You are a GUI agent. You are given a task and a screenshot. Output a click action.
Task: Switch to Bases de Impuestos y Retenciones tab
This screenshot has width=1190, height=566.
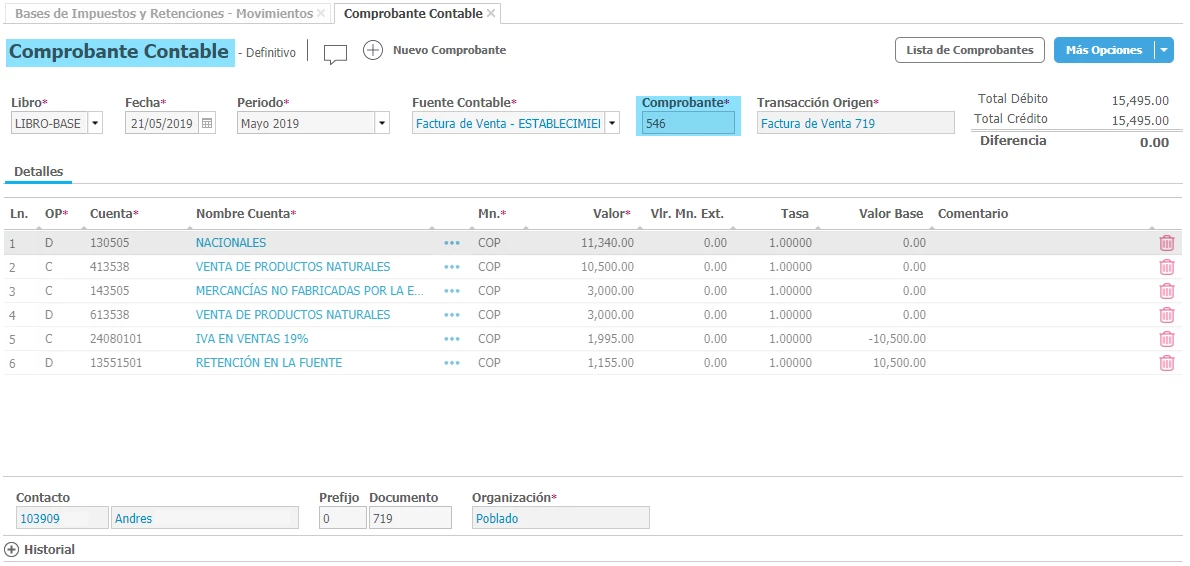click(x=163, y=14)
